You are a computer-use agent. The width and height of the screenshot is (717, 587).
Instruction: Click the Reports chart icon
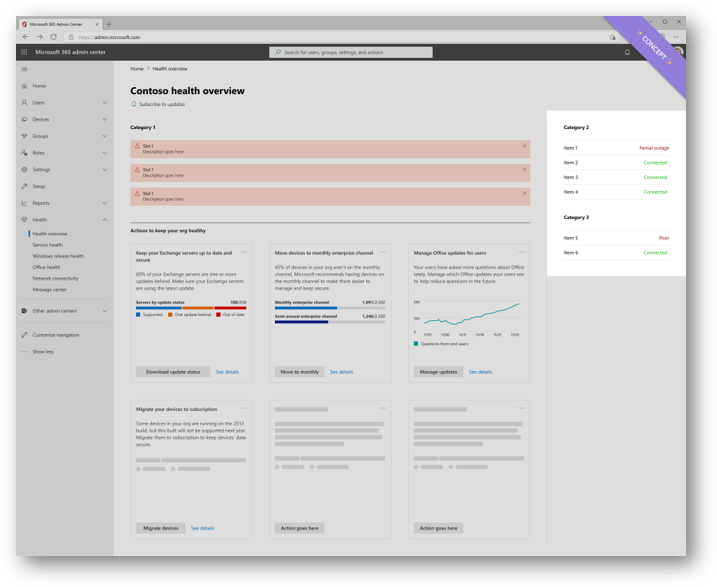(24, 203)
